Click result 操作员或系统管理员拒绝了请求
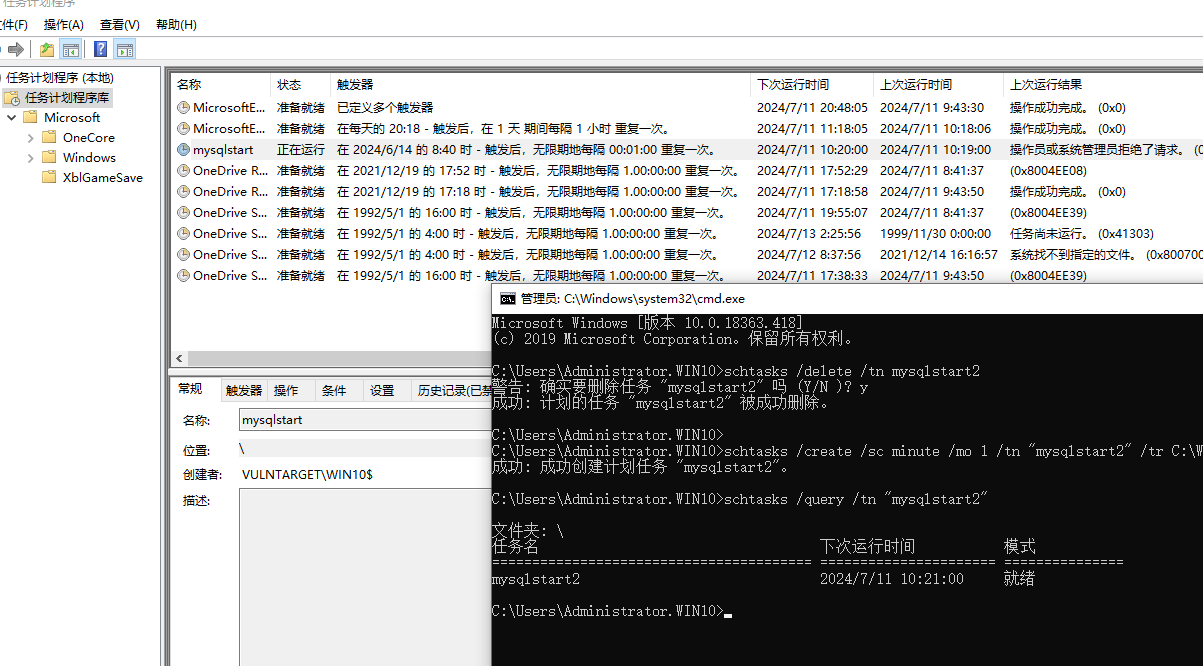Screen dimensions: 1203x666 [1099, 149]
